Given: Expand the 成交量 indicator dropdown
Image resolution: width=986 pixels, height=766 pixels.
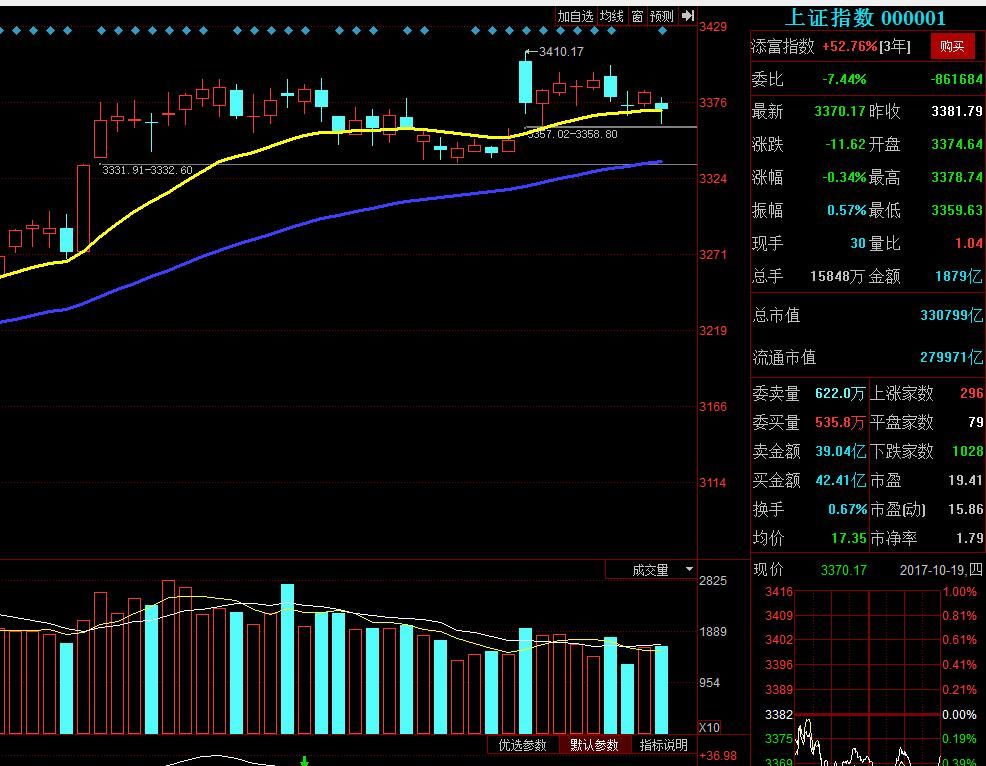Looking at the screenshot, I should click(x=688, y=569).
